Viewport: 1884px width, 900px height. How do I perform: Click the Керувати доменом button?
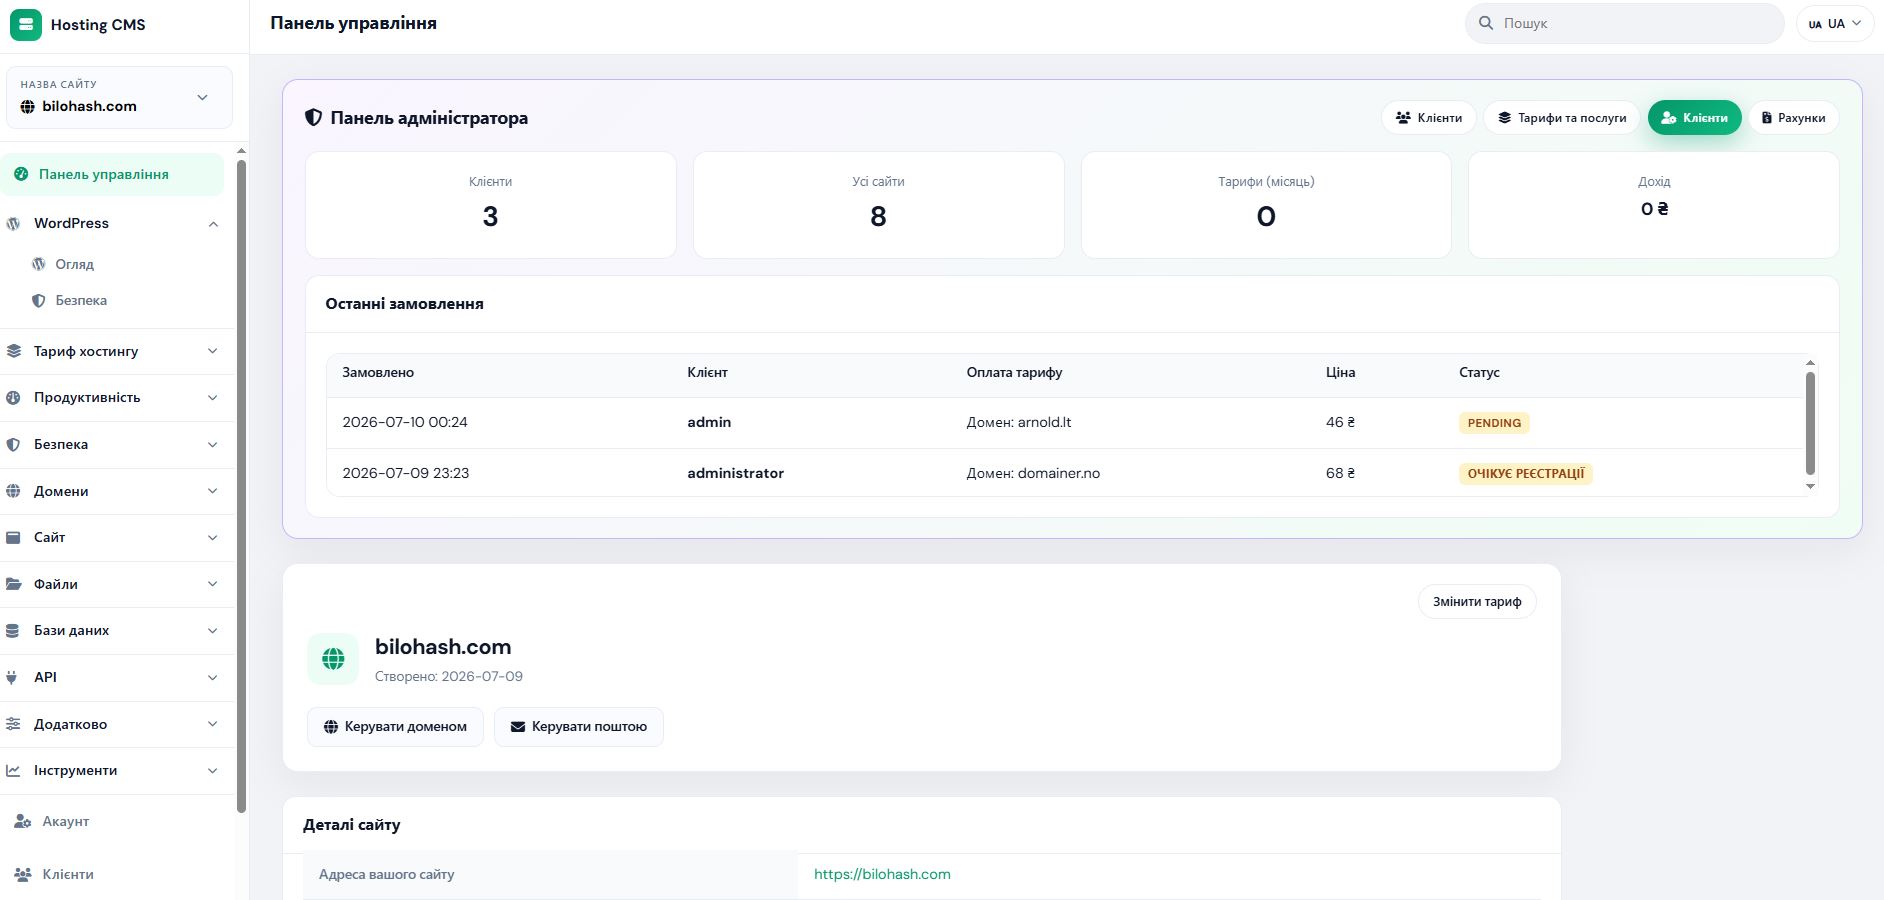pyautogui.click(x=395, y=727)
